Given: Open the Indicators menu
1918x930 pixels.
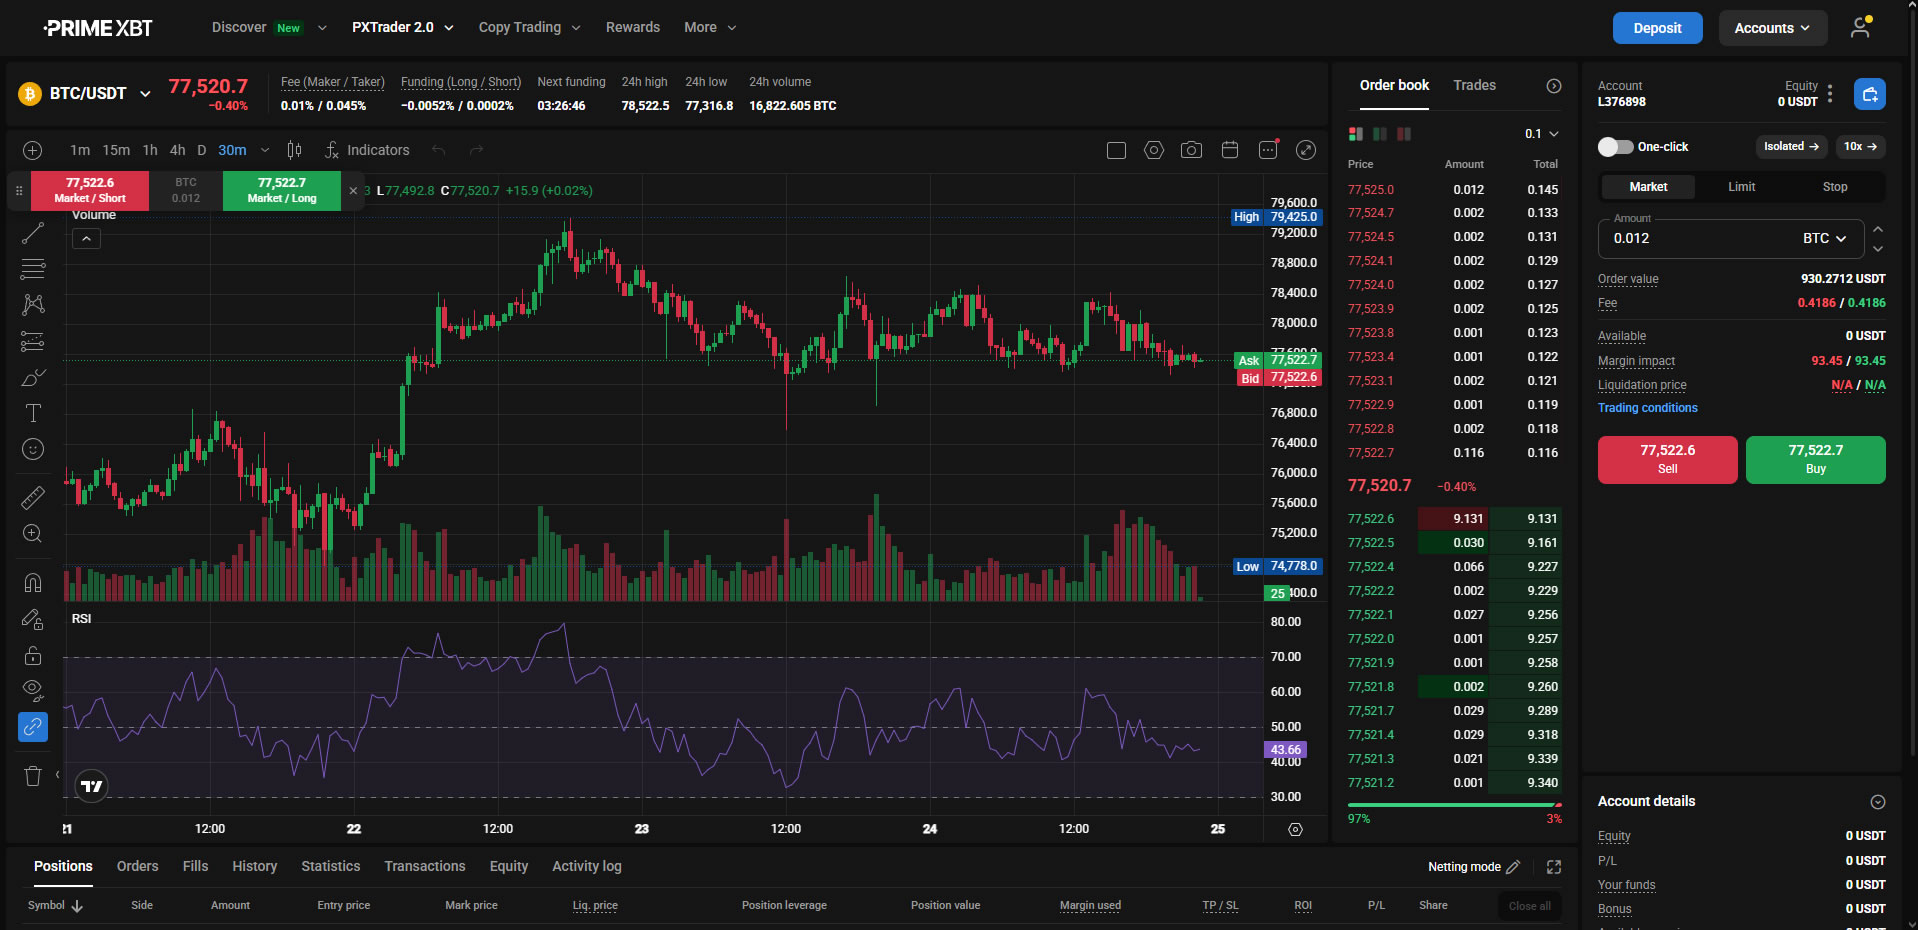Looking at the screenshot, I should [x=367, y=150].
